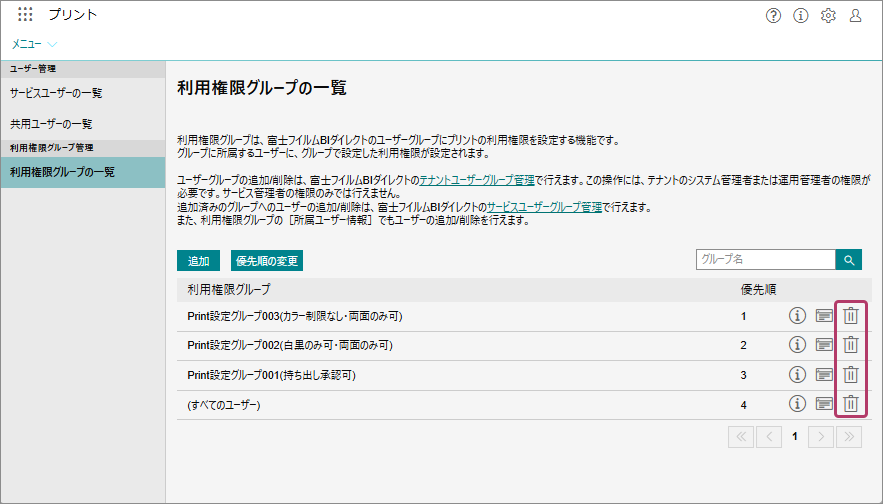Click the 優先順 column header
This screenshot has width=883, height=504.
coord(758,289)
